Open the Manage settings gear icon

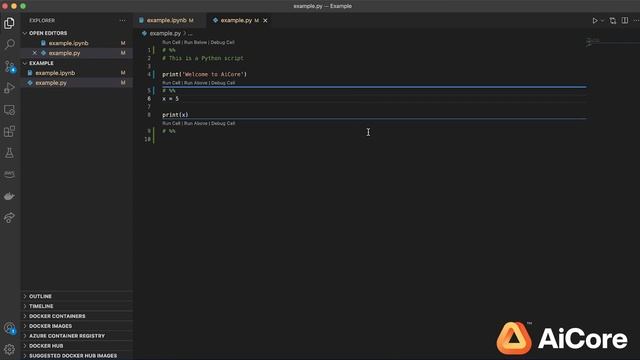coord(9,349)
